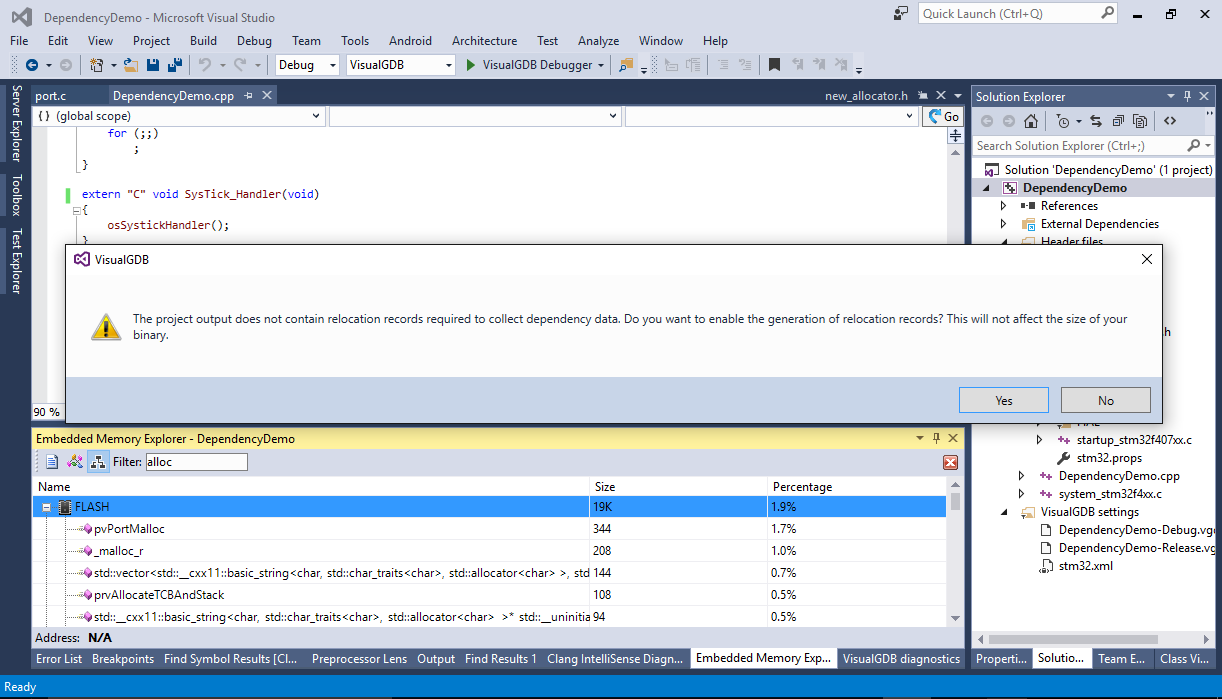
Task: Open the Server Explorer side tab
Action: (x=16, y=123)
